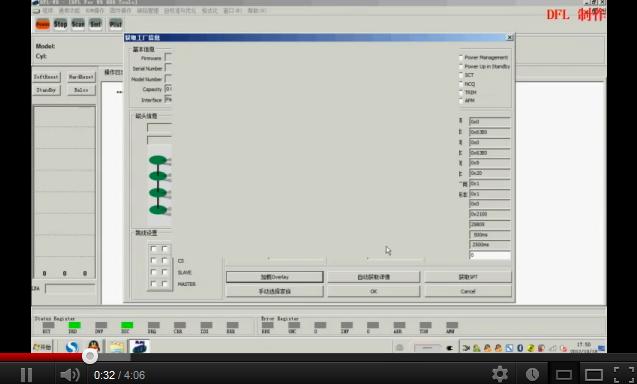Click the 2500ms value field

[490, 245]
